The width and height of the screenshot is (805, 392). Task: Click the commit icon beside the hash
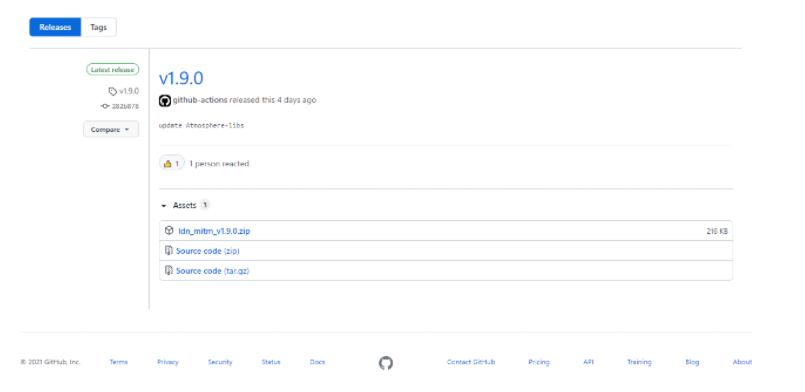pos(105,106)
